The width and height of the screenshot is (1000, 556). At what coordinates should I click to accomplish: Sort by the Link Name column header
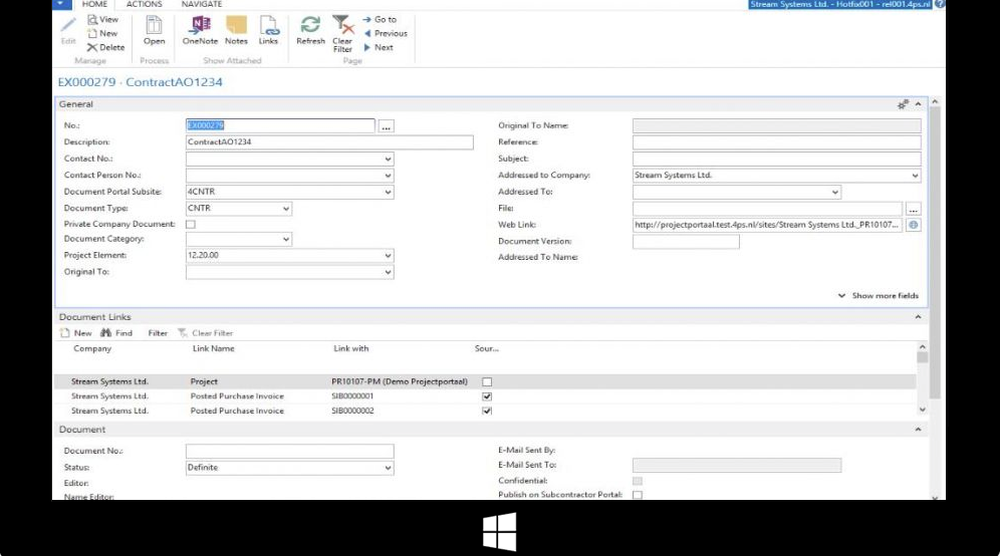click(x=214, y=349)
